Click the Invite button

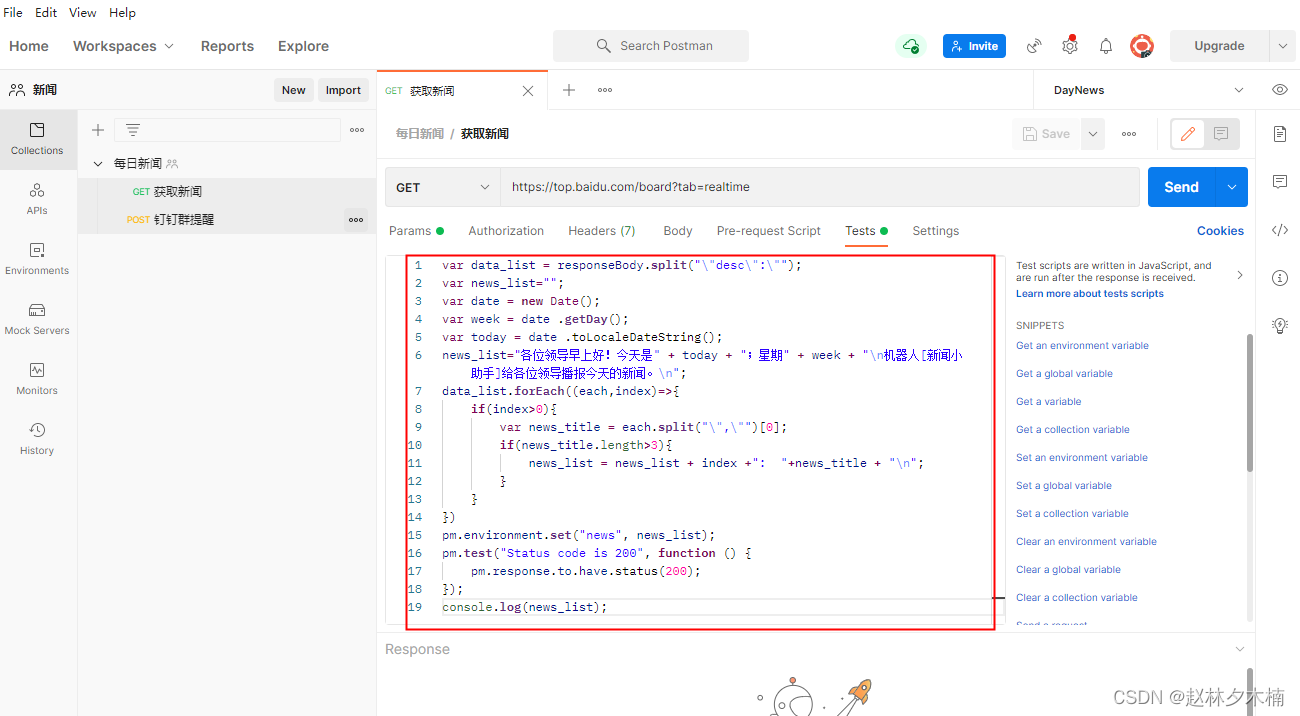tap(974, 46)
